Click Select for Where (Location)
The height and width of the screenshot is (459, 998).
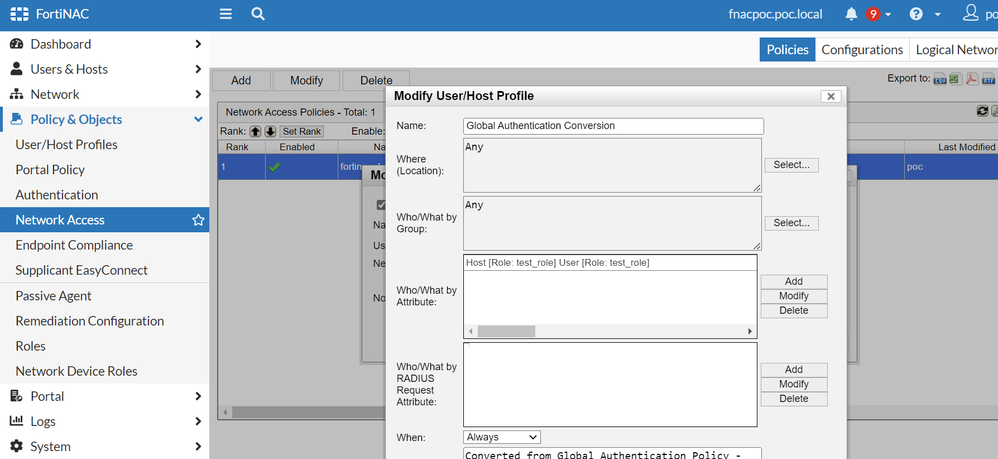791,165
